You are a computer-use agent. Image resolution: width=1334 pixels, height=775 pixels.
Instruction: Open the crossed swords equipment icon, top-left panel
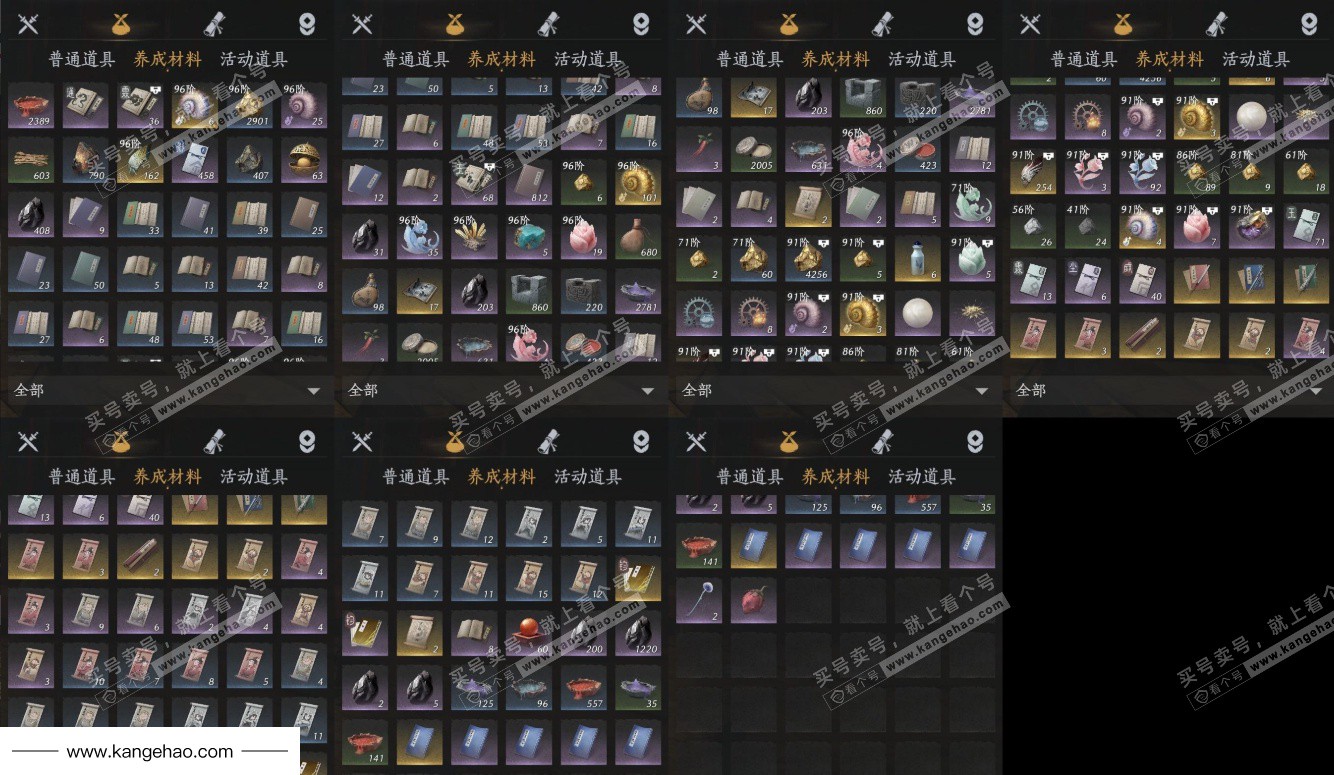click(28, 24)
